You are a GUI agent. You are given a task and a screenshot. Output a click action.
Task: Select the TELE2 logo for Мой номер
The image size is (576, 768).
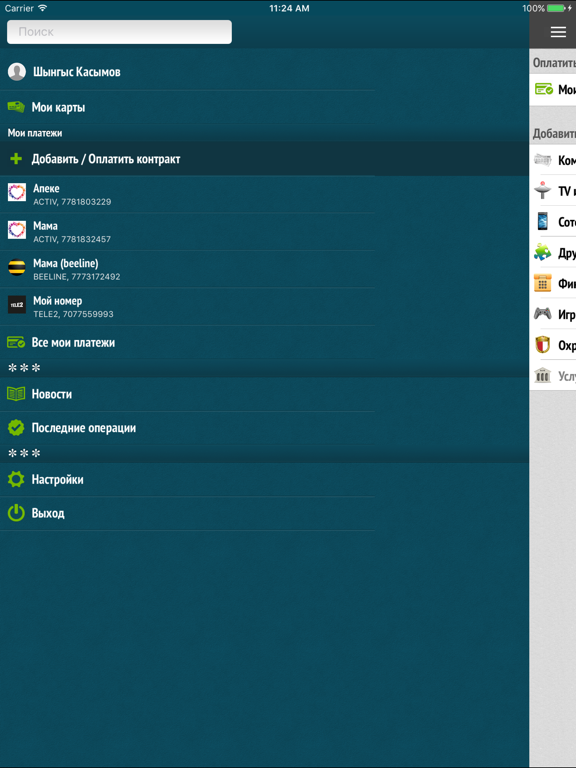[x=17, y=305]
